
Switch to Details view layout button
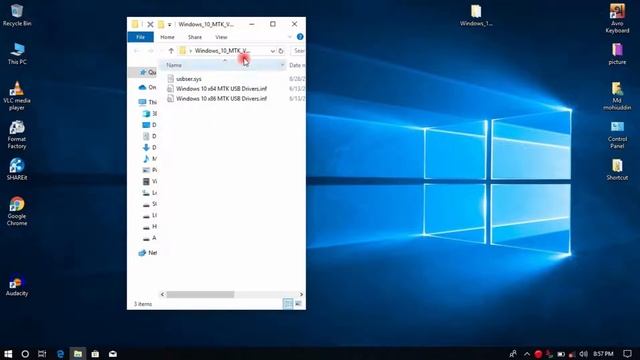[x=288, y=303]
